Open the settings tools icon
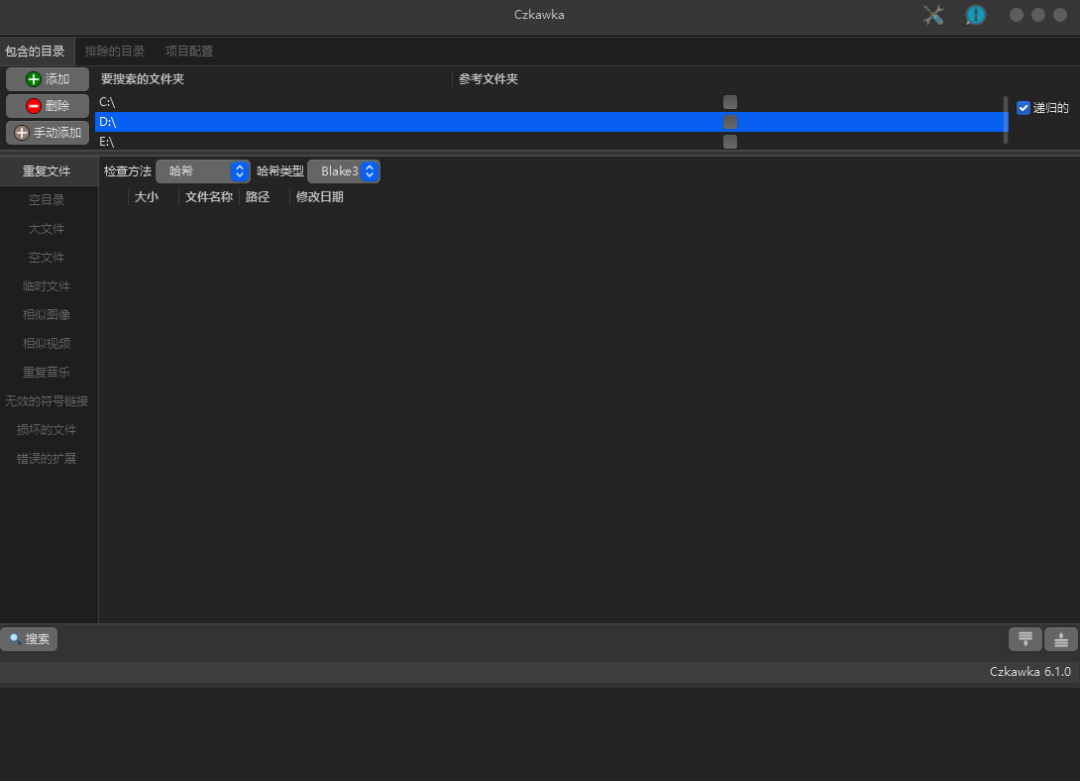 (x=933, y=15)
